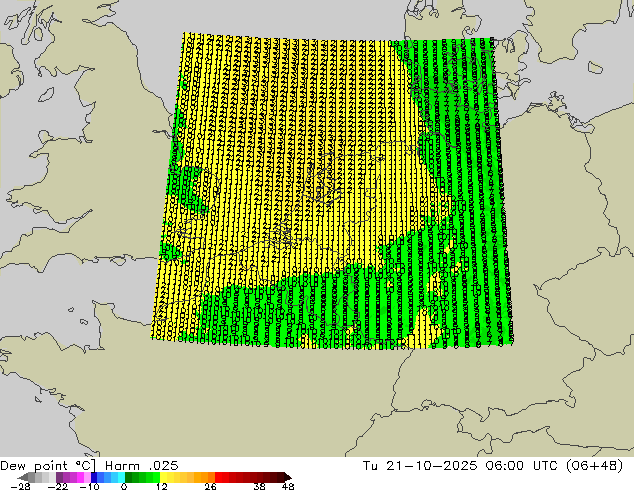Viewport: 634px width, 490px height.
Task: Pick the bright red legend swatch above 26
Action: (218, 477)
